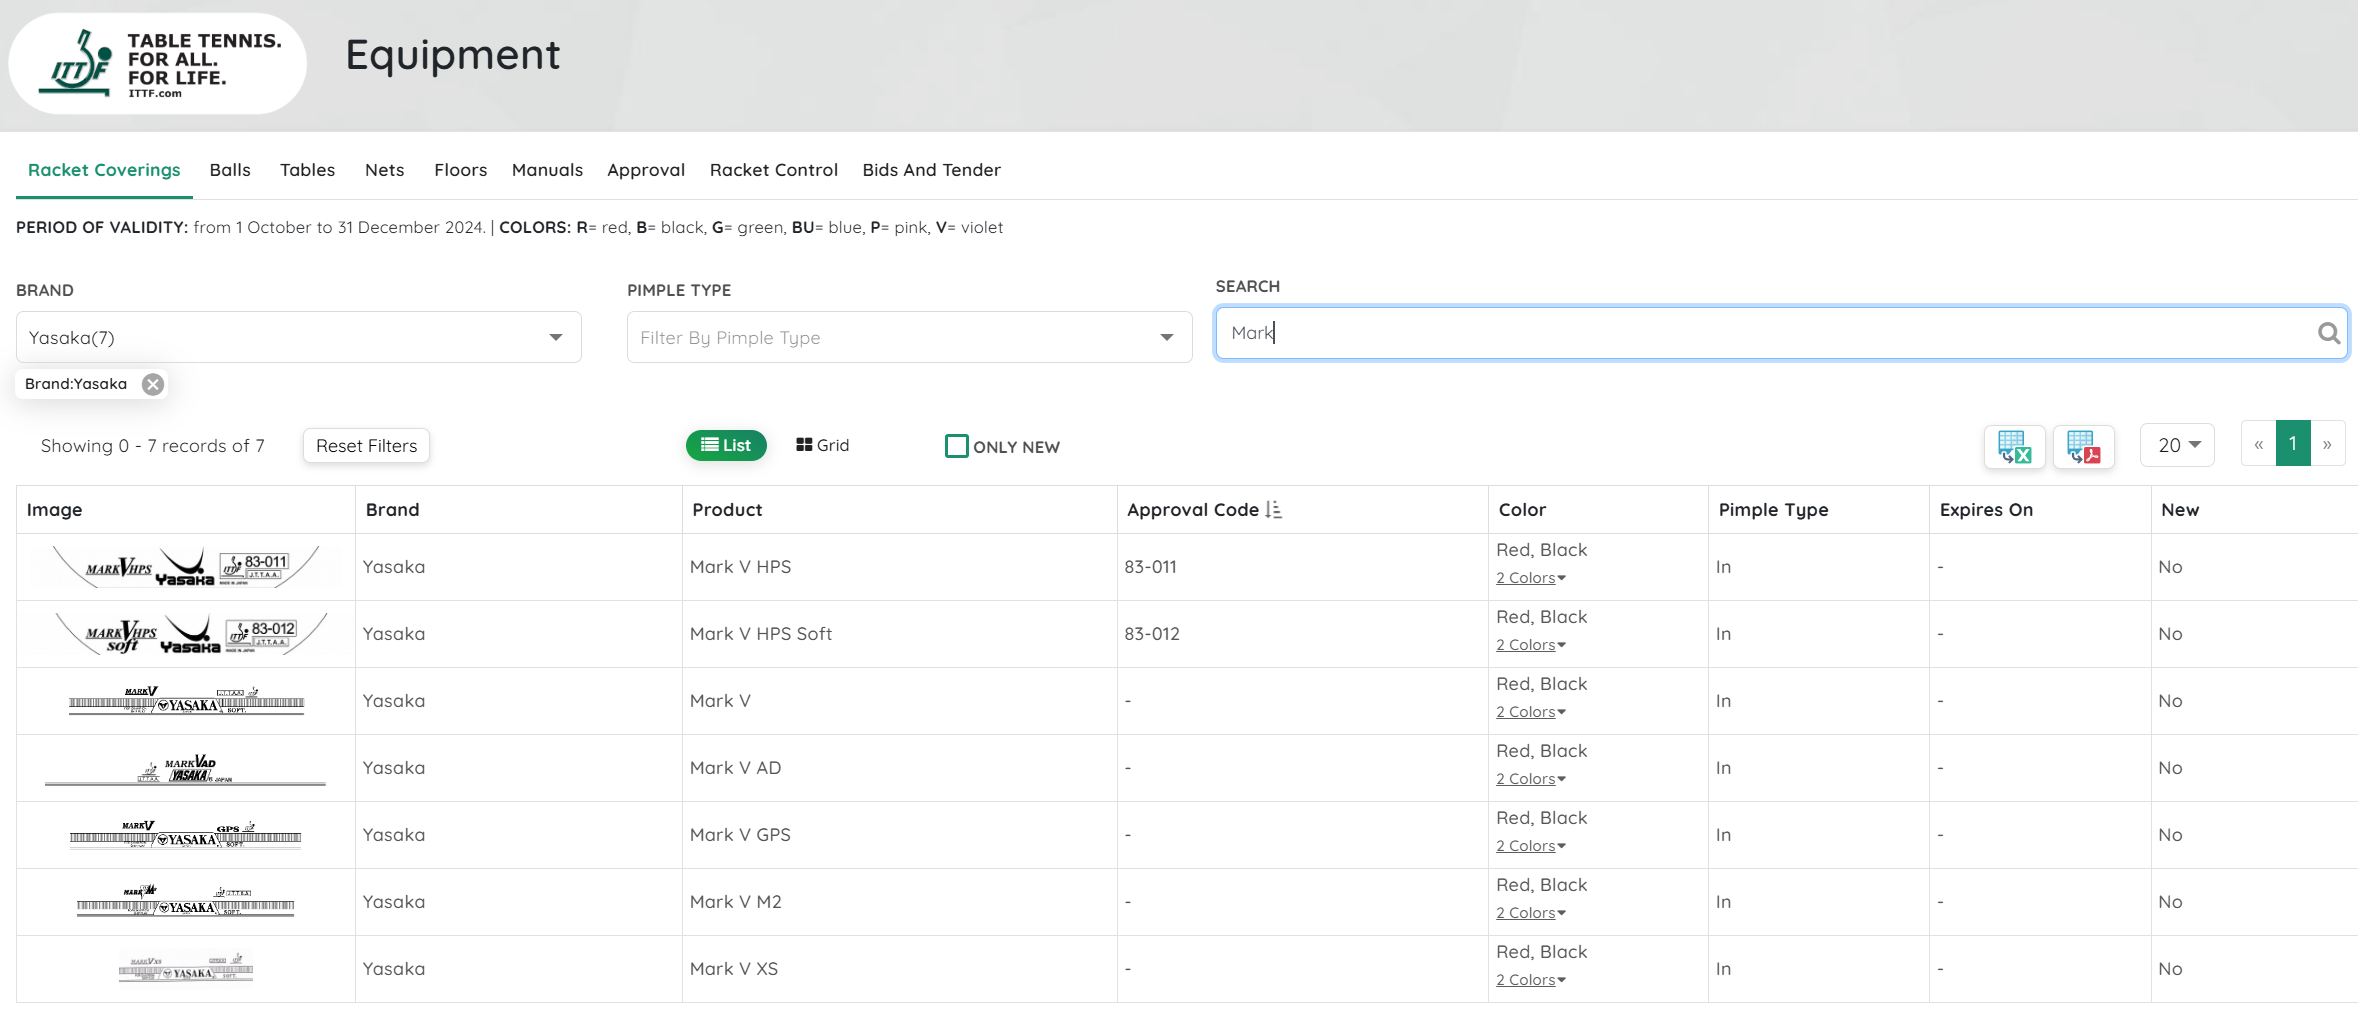Go to previous page arrow
The height and width of the screenshot is (1011, 2358).
pos(2258,444)
